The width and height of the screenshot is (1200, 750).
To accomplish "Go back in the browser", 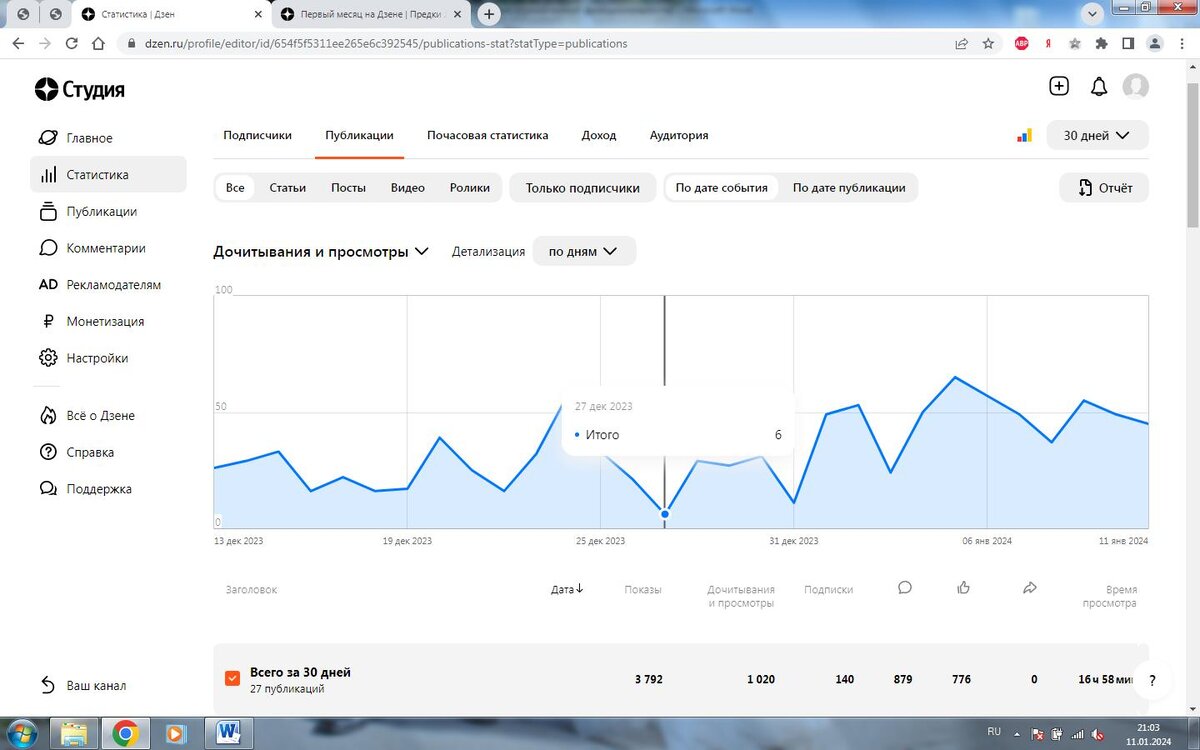I will tap(18, 44).
